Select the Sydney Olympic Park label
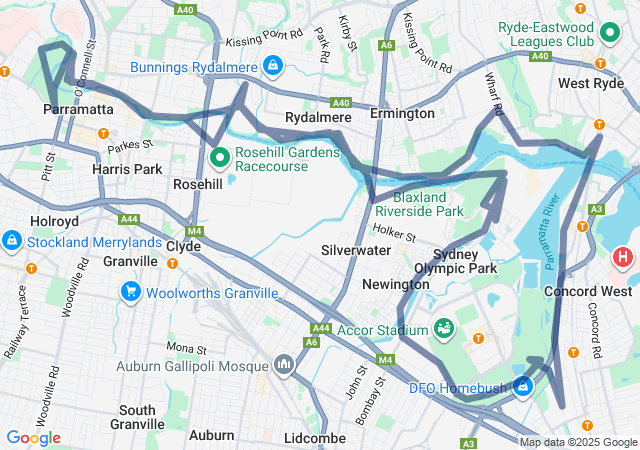 (456, 261)
